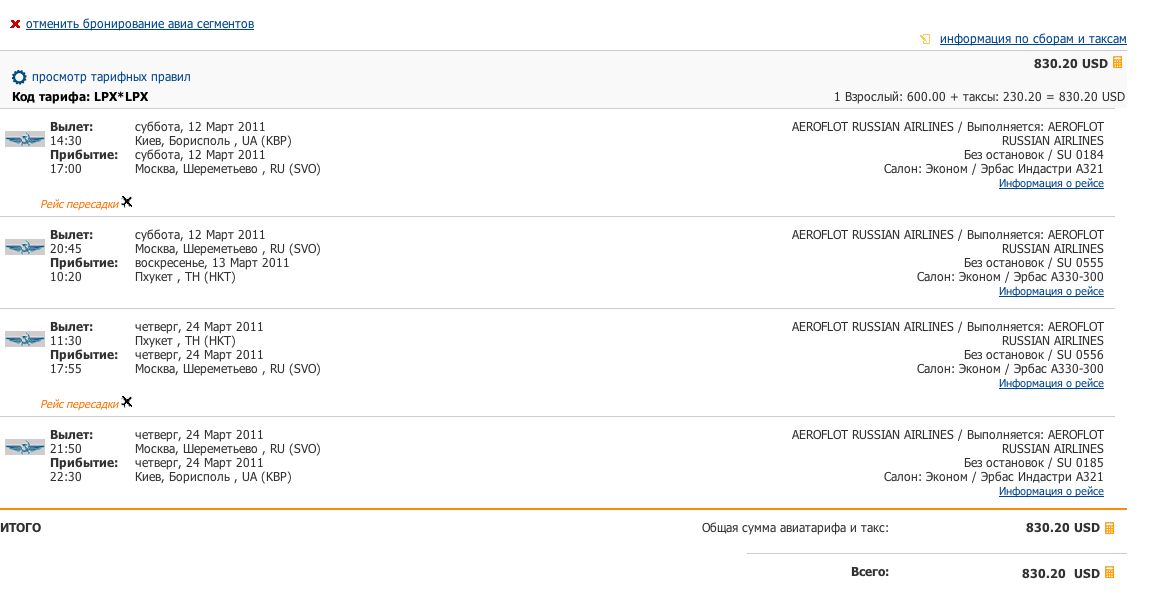Viewport: 1156px width, 610px height.
Task: Open 'просмотр тарифных правил' link
Action: [x=111, y=77]
